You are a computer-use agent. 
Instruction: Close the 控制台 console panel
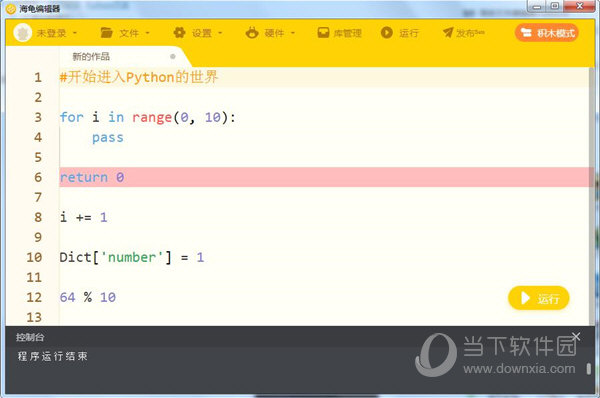(x=576, y=337)
